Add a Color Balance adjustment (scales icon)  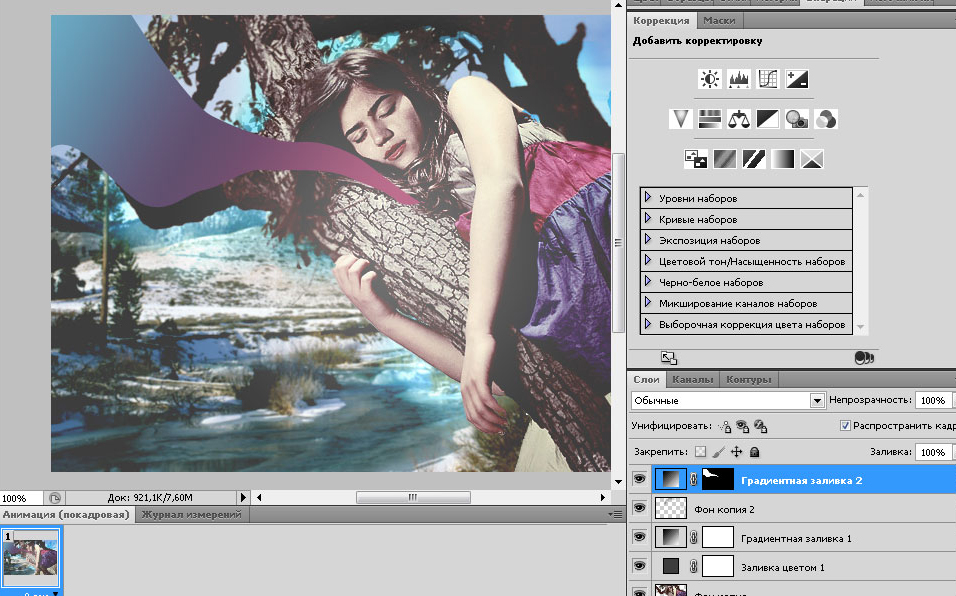pyautogui.click(x=738, y=119)
